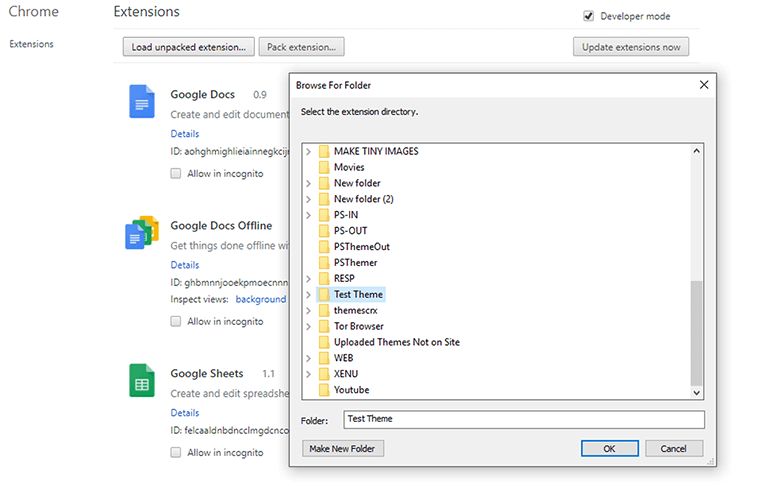Select the Test Theme folder icon
This screenshot has height=486, width=777.
pos(324,294)
